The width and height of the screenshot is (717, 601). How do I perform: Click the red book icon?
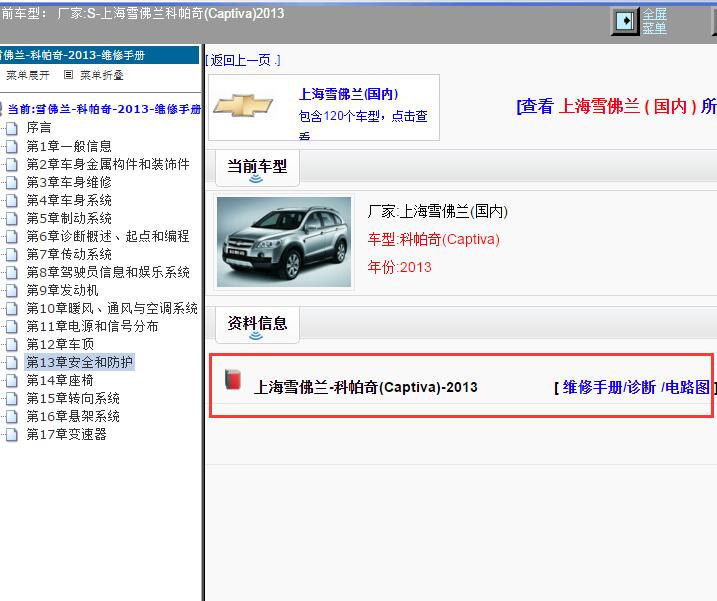pyautogui.click(x=233, y=379)
